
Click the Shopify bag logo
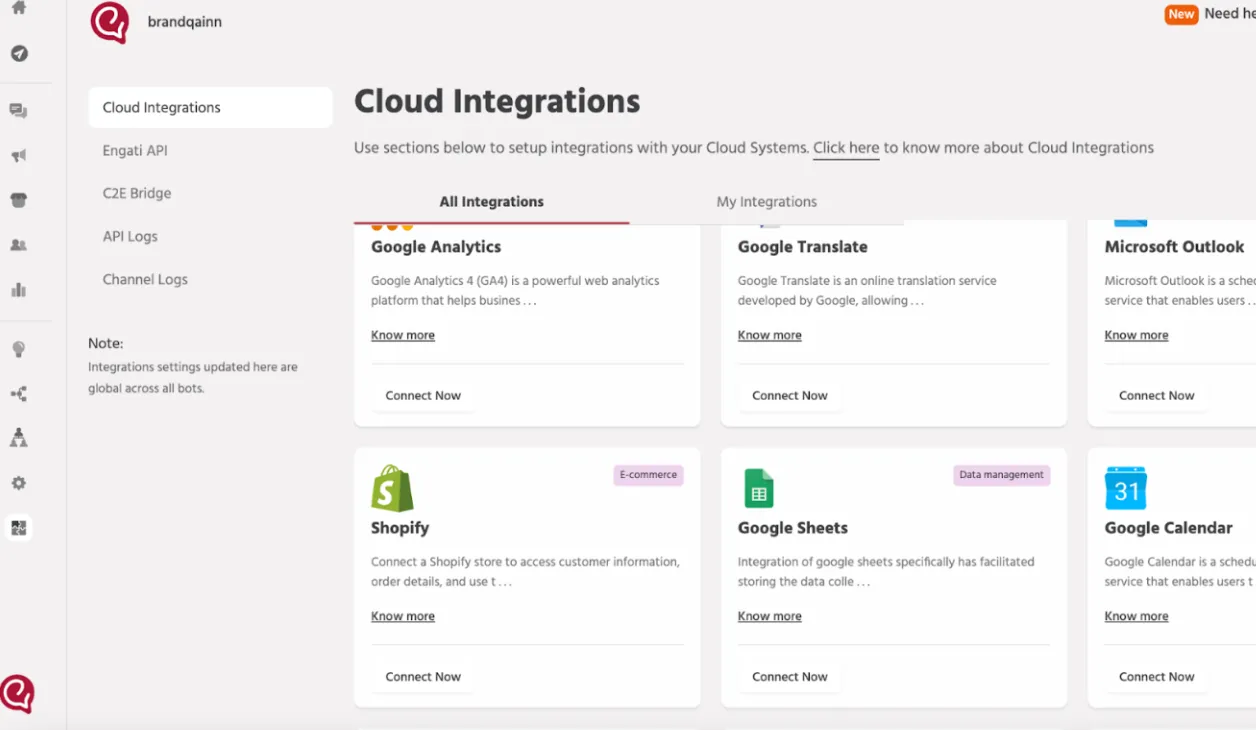392,488
